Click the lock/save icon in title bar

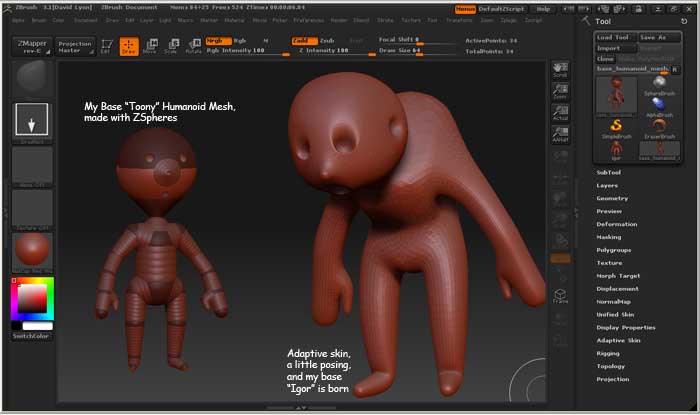click(639, 8)
